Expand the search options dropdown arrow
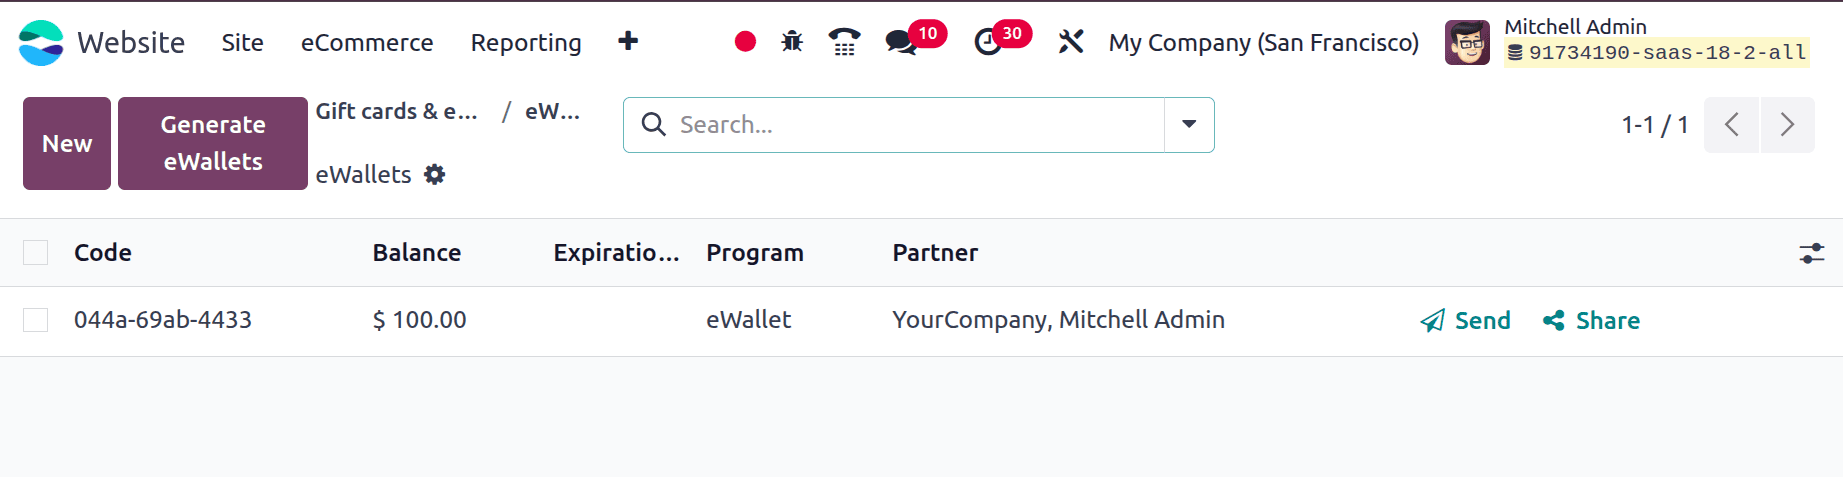1843x477 pixels. coord(1189,125)
